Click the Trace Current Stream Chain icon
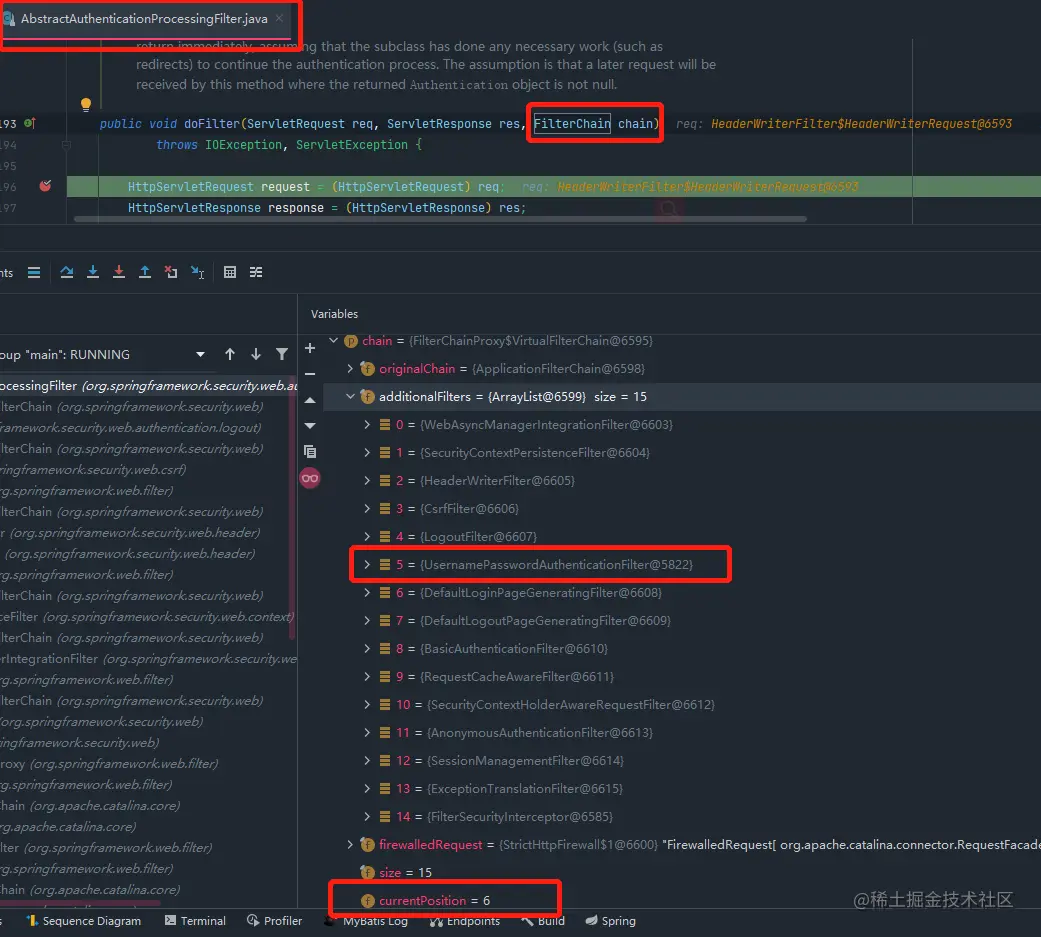The height and width of the screenshot is (937, 1041). [256, 272]
